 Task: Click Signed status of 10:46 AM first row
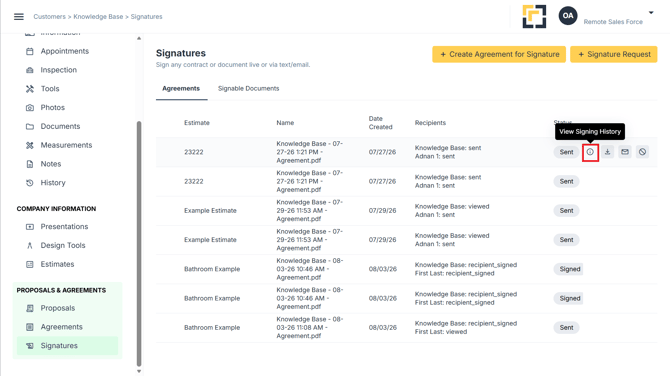click(568, 269)
